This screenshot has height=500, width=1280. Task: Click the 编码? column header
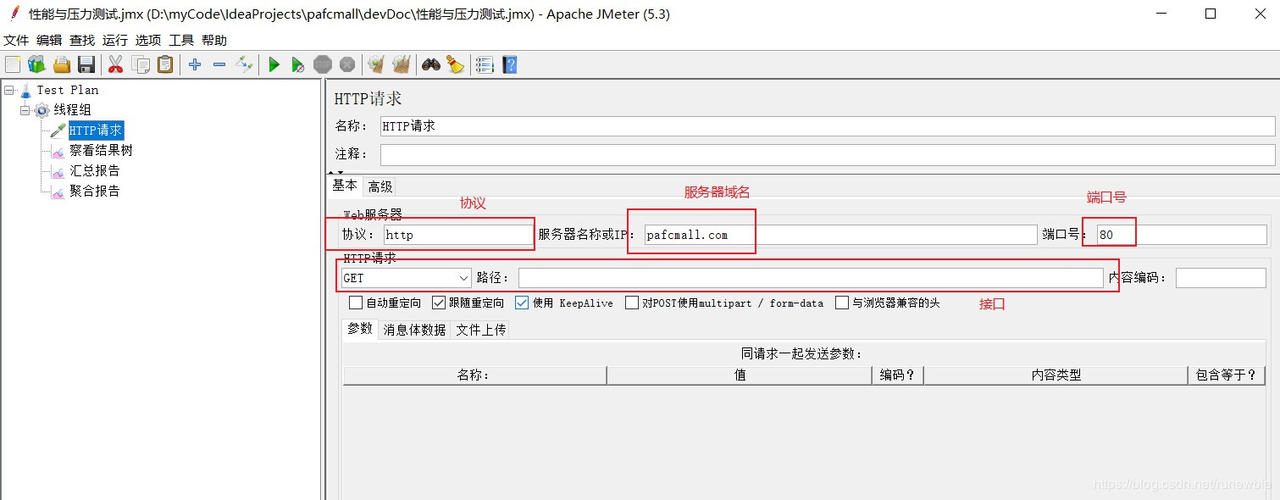[898, 375]
